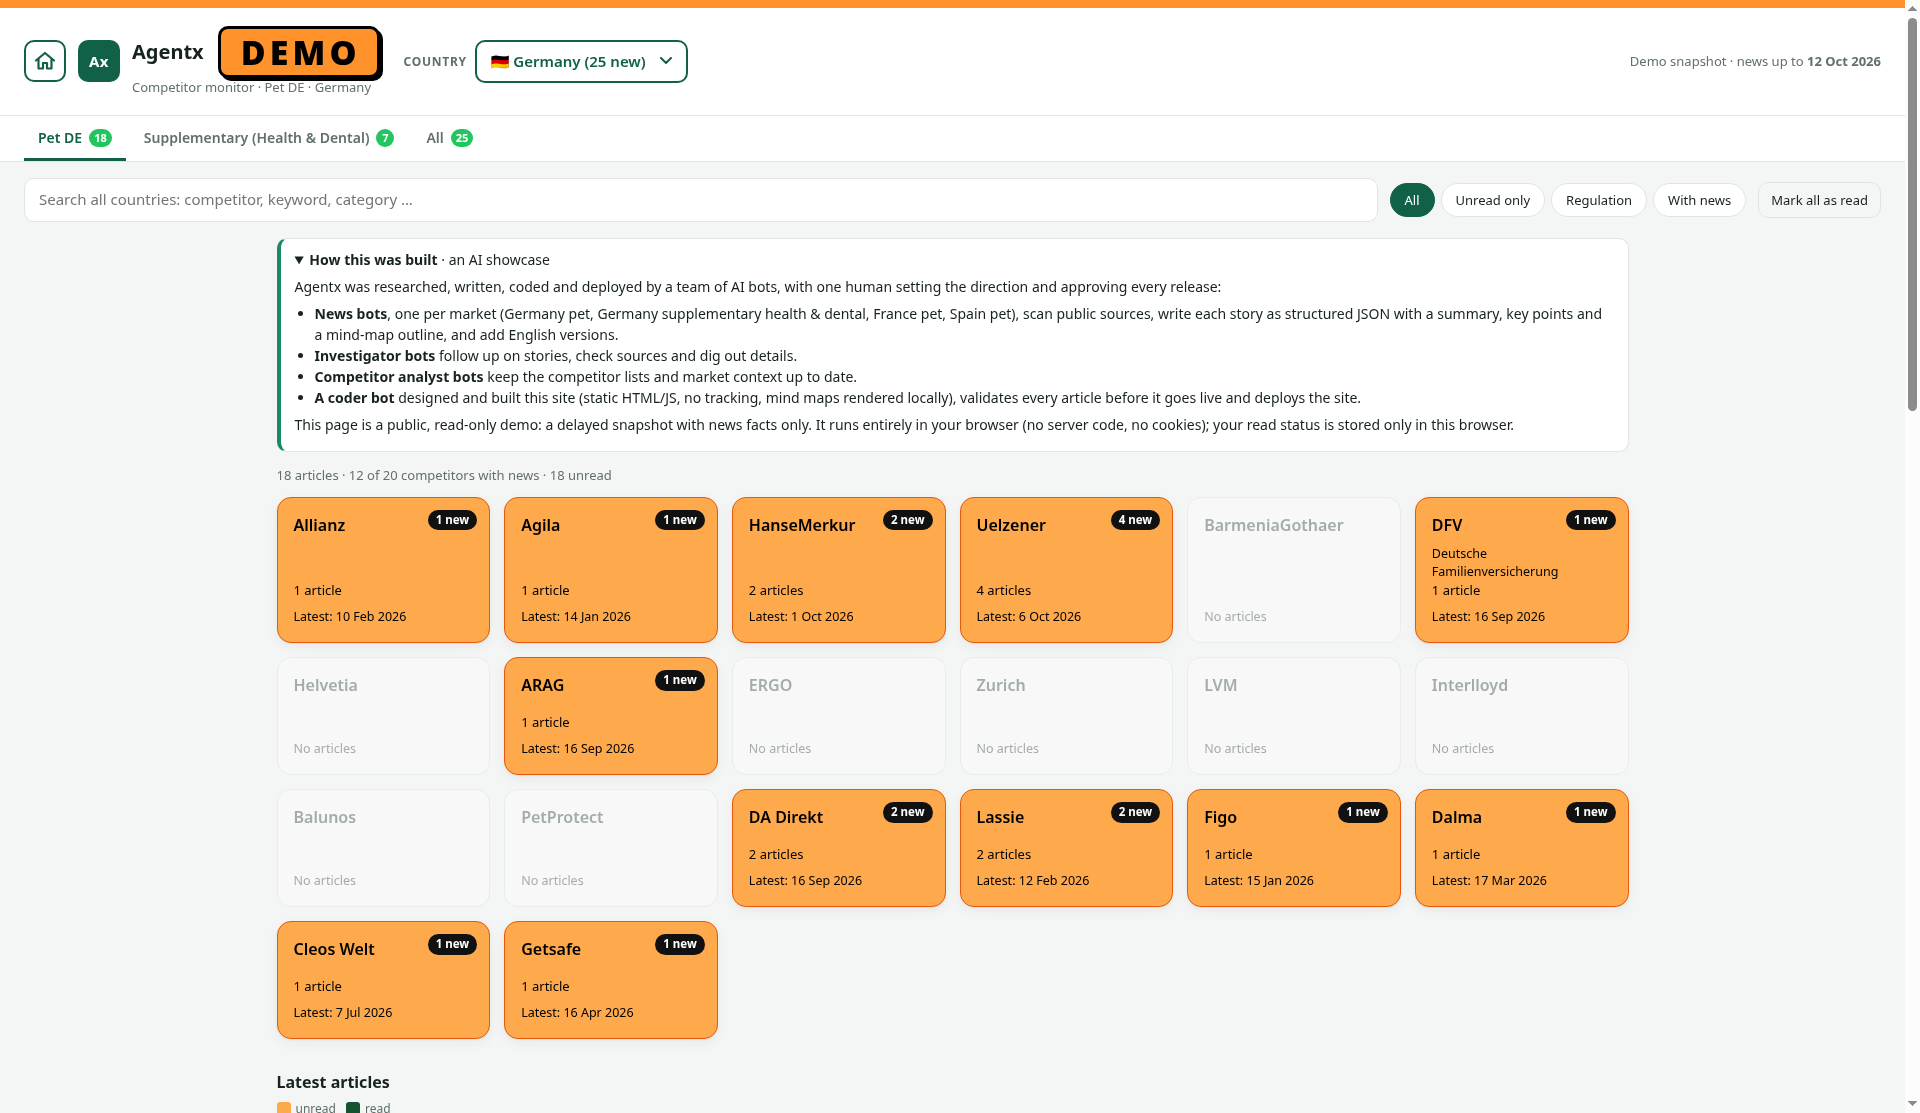Click Mark all as read
The image size is (1920, 1113).
pyautogui.click(x=1819, y=200)
